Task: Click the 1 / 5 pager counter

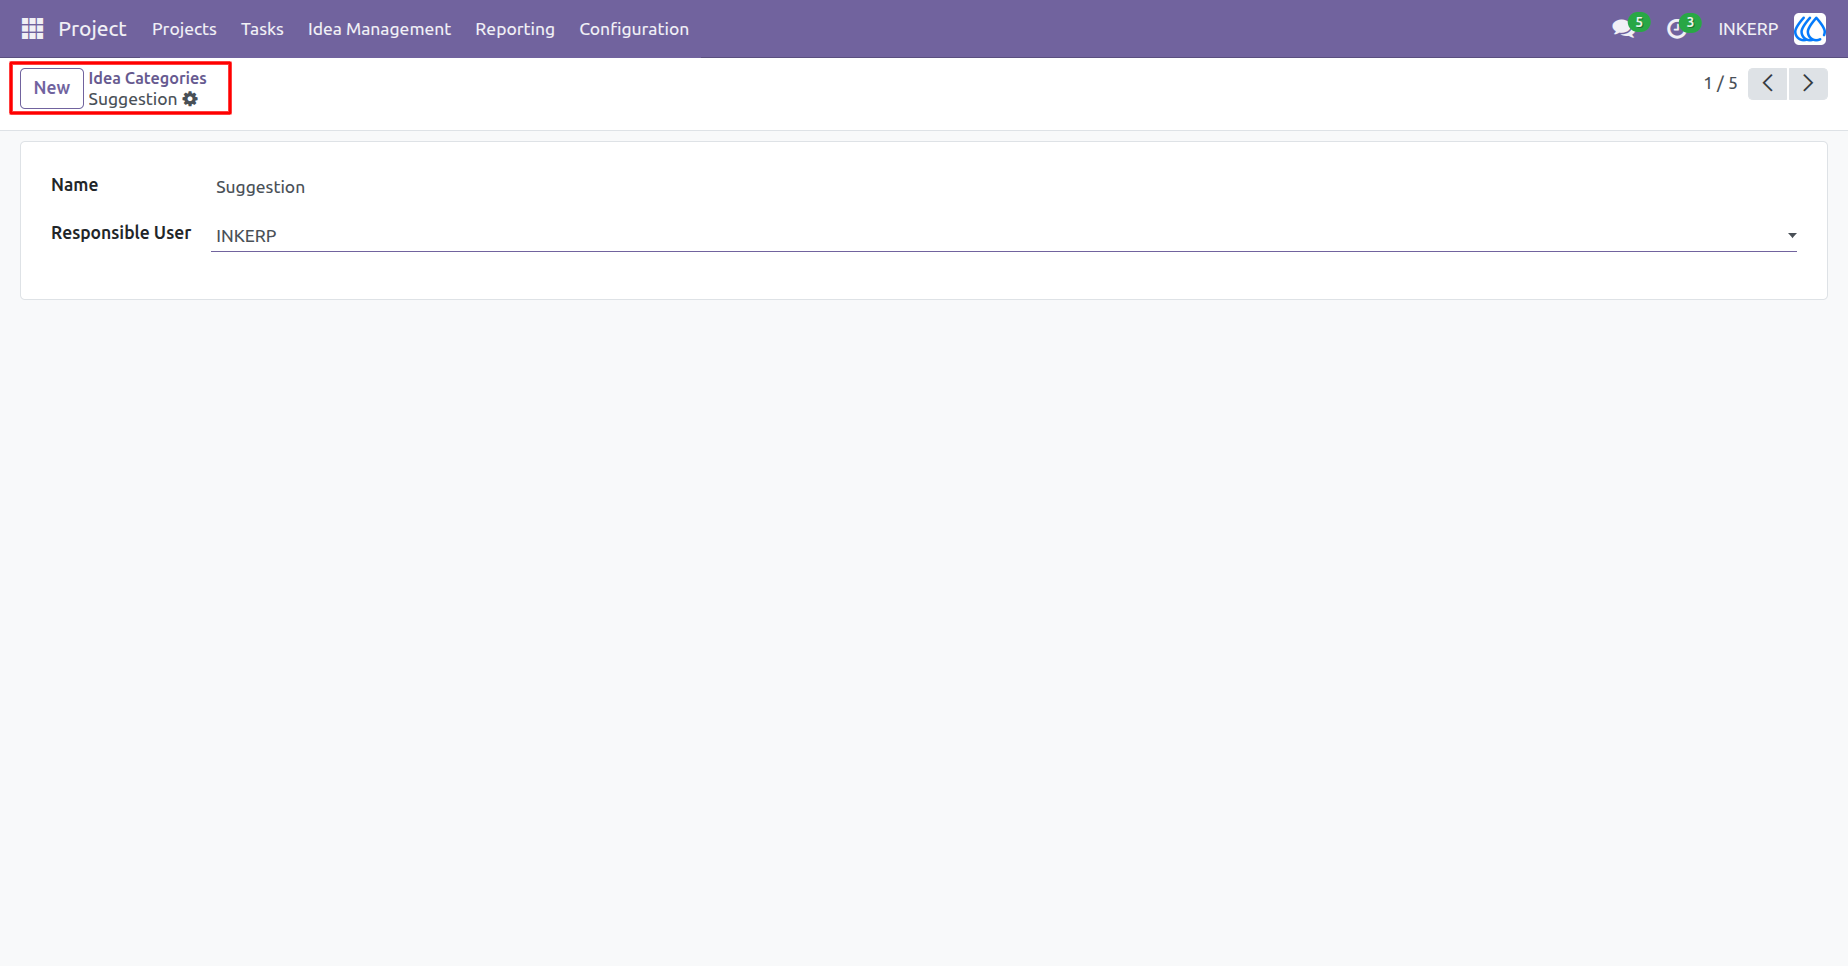Action: click(1720, 84)
